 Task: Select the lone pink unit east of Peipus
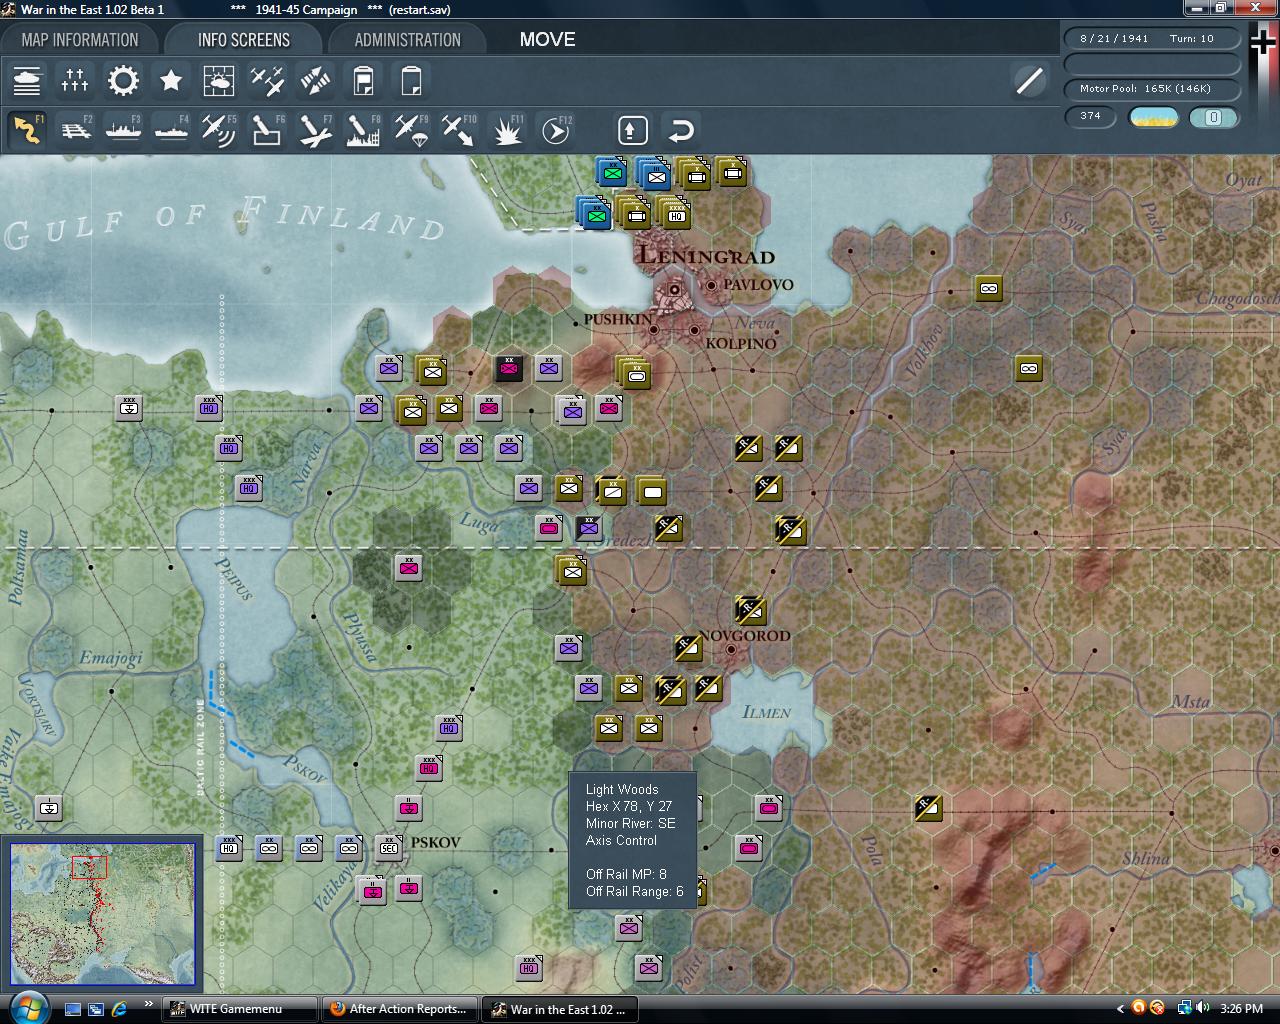(408, 568)
